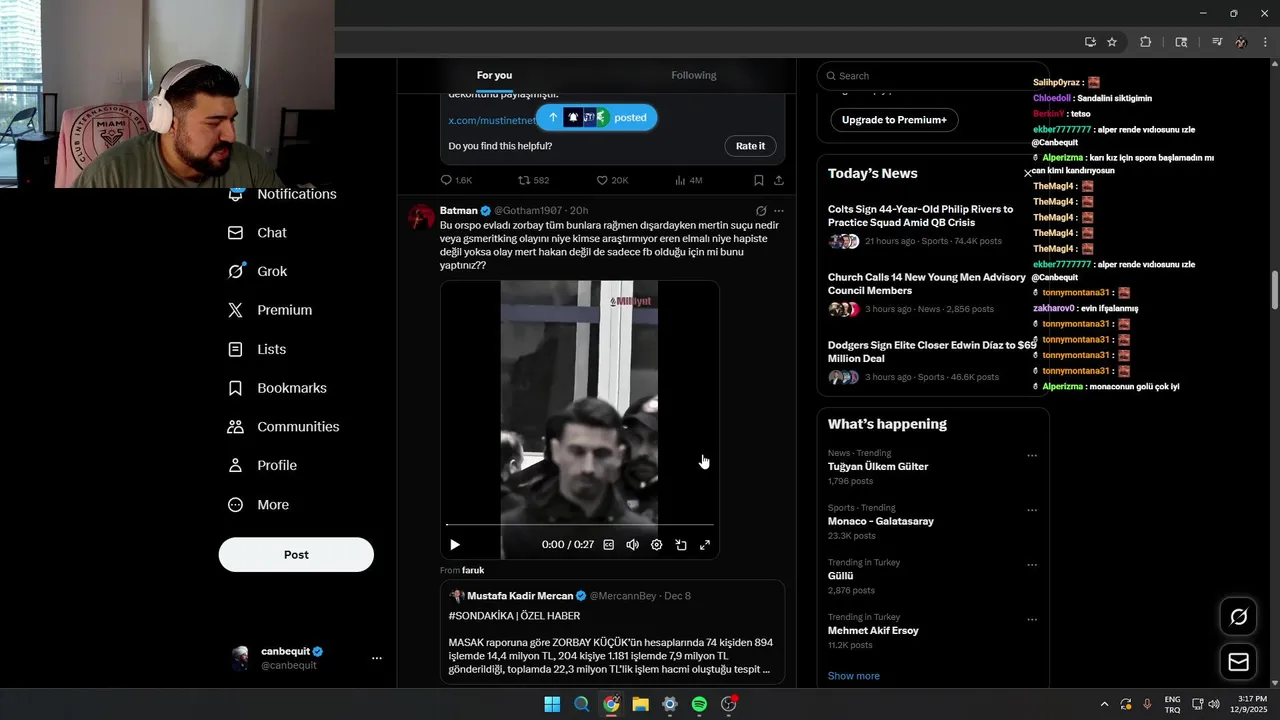Switch to the Following tab
This screenshot has width=1280, height=720.
click(693, 76)
